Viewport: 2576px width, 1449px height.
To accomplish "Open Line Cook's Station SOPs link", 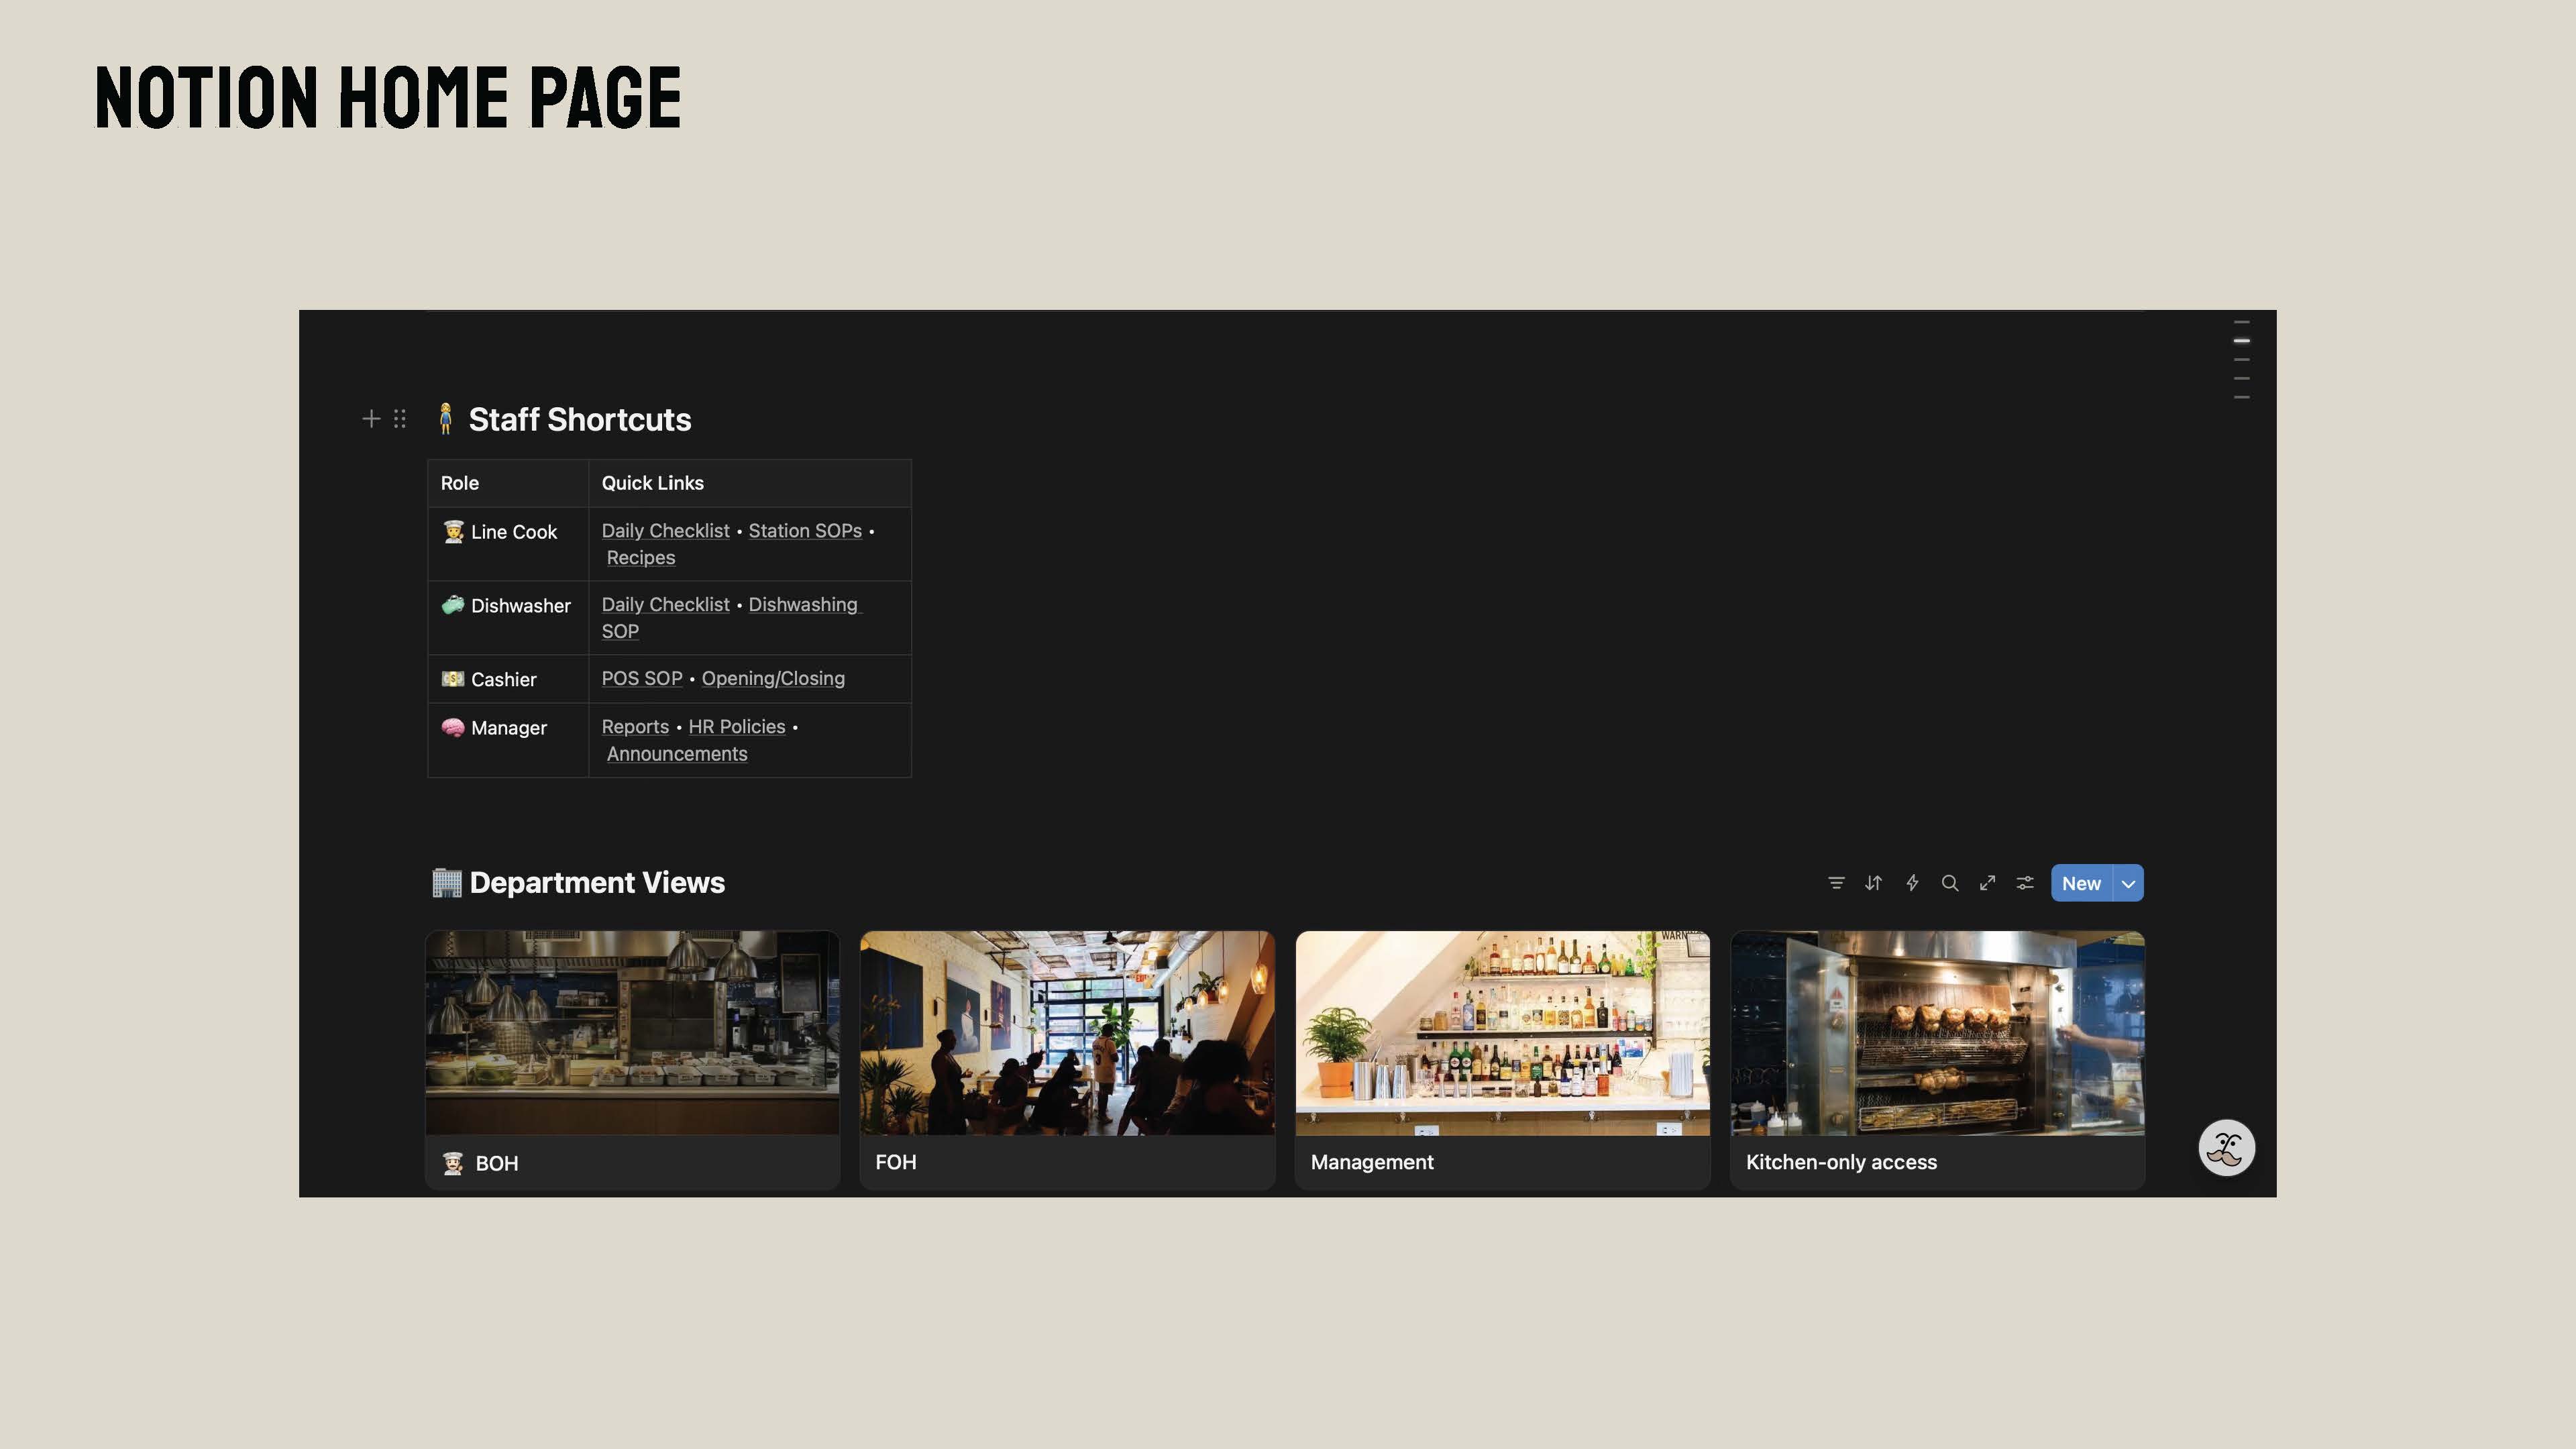I will point(805,531).
